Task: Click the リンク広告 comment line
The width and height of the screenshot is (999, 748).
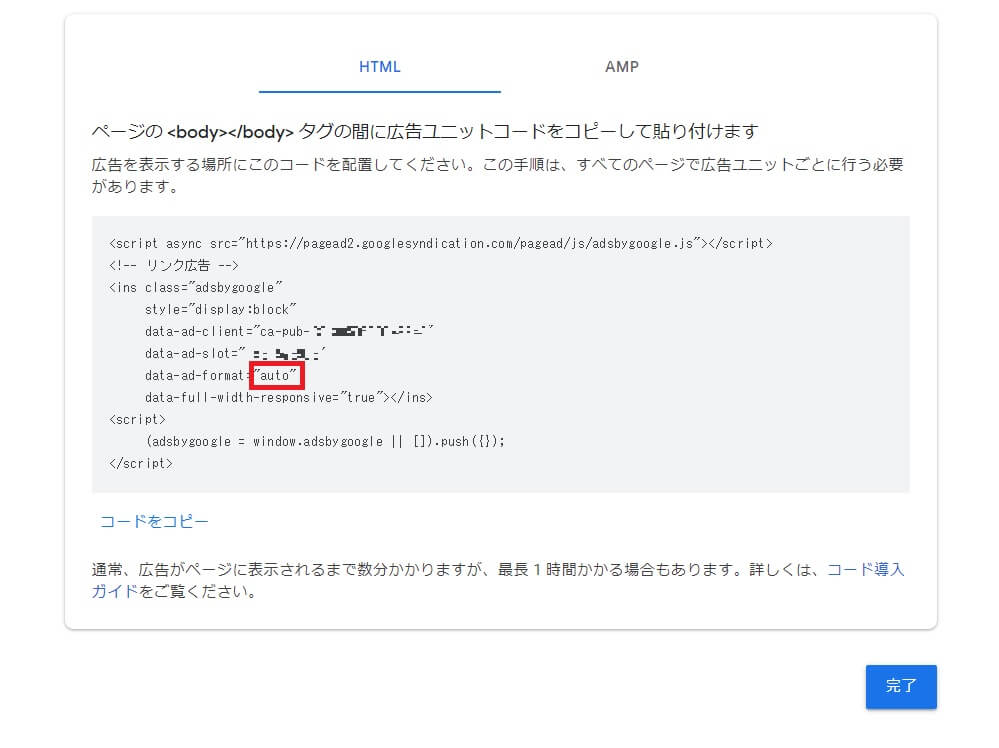Action: point(174,265)
